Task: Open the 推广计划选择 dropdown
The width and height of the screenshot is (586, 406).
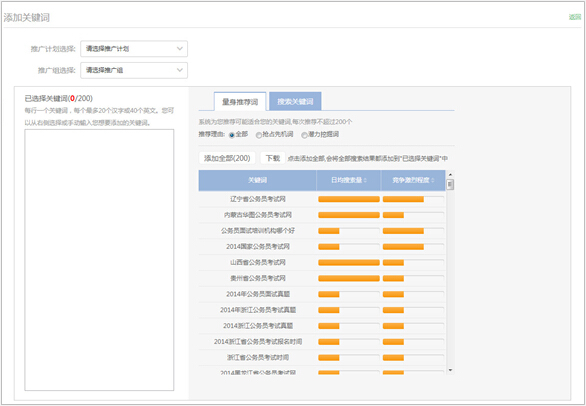Action: coord(134,49)
